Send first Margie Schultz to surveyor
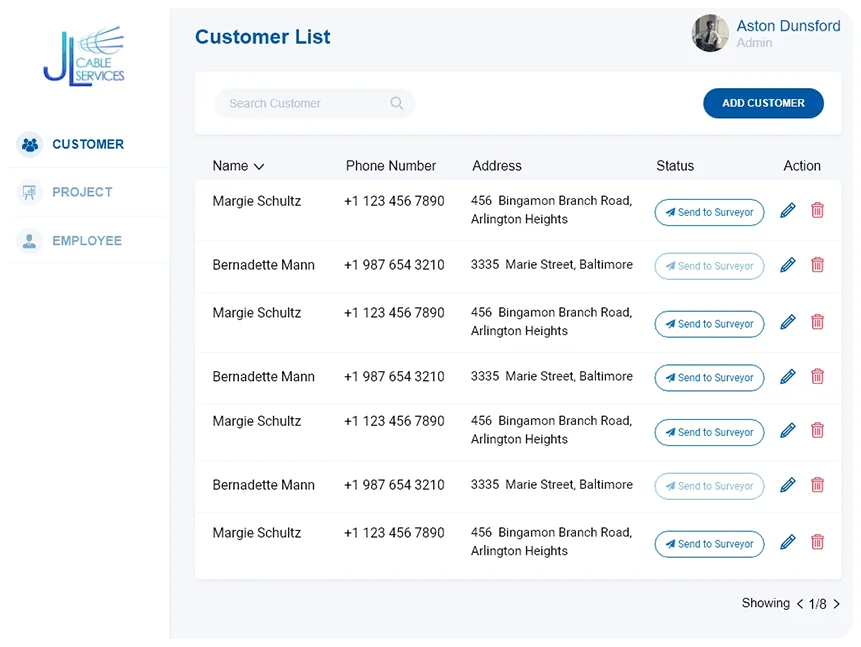 709,212
